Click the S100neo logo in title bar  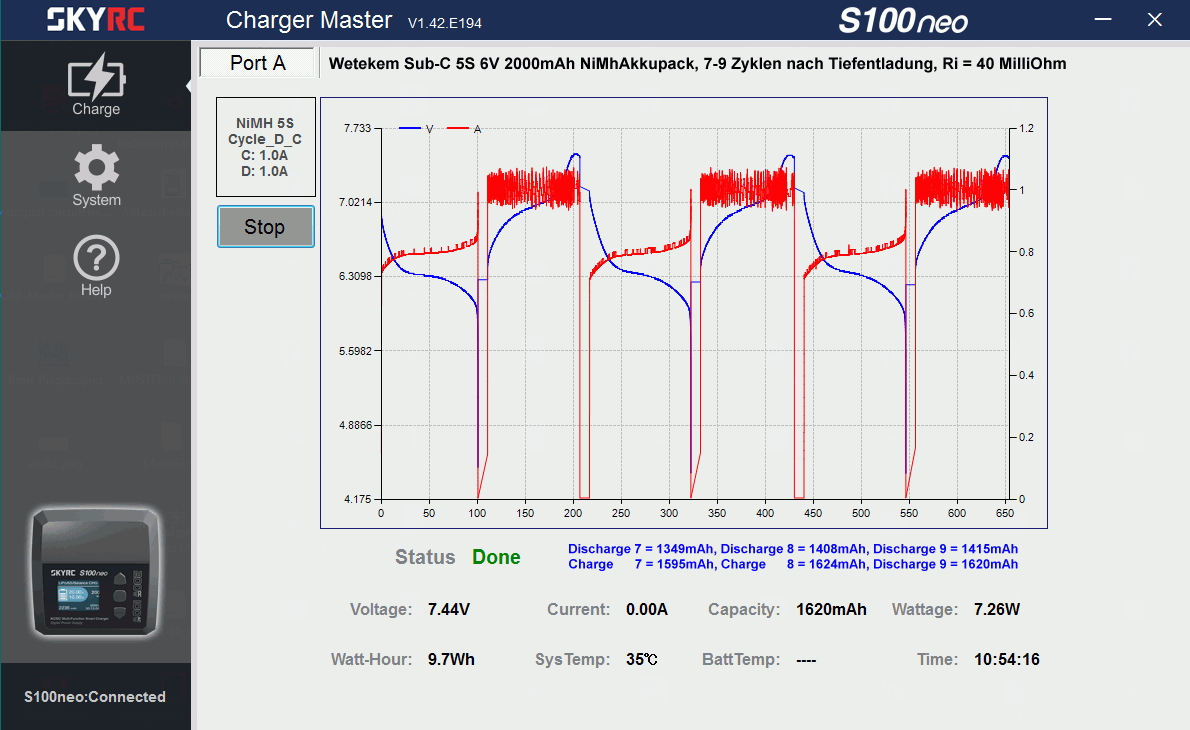click(x=902, y=21)
